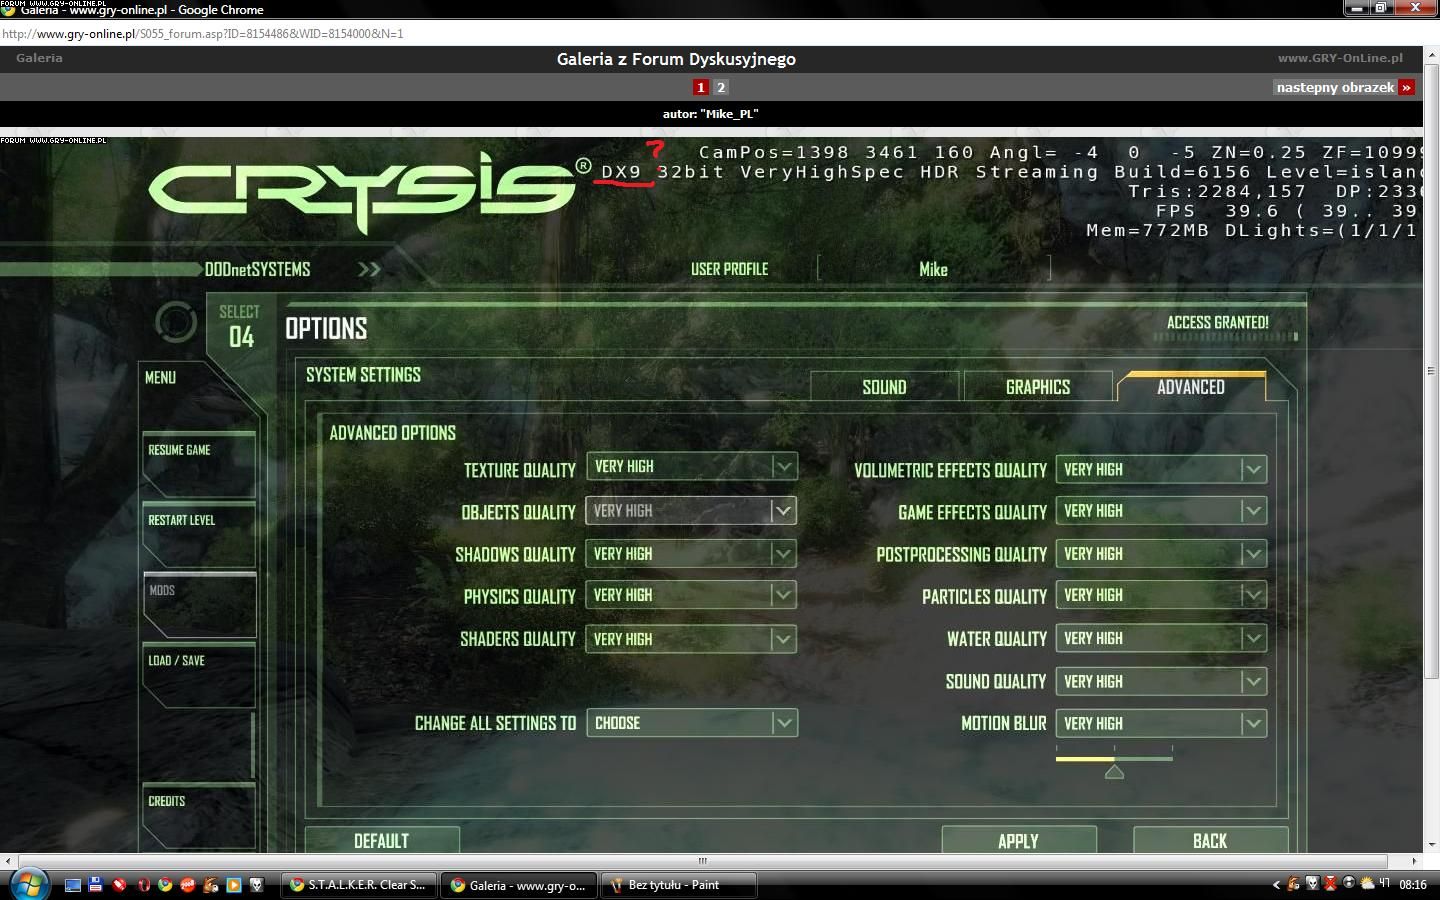Click the Motion Blur slider handle
Viewport: 1440px width, 900px height.
tap(1114, 771)
